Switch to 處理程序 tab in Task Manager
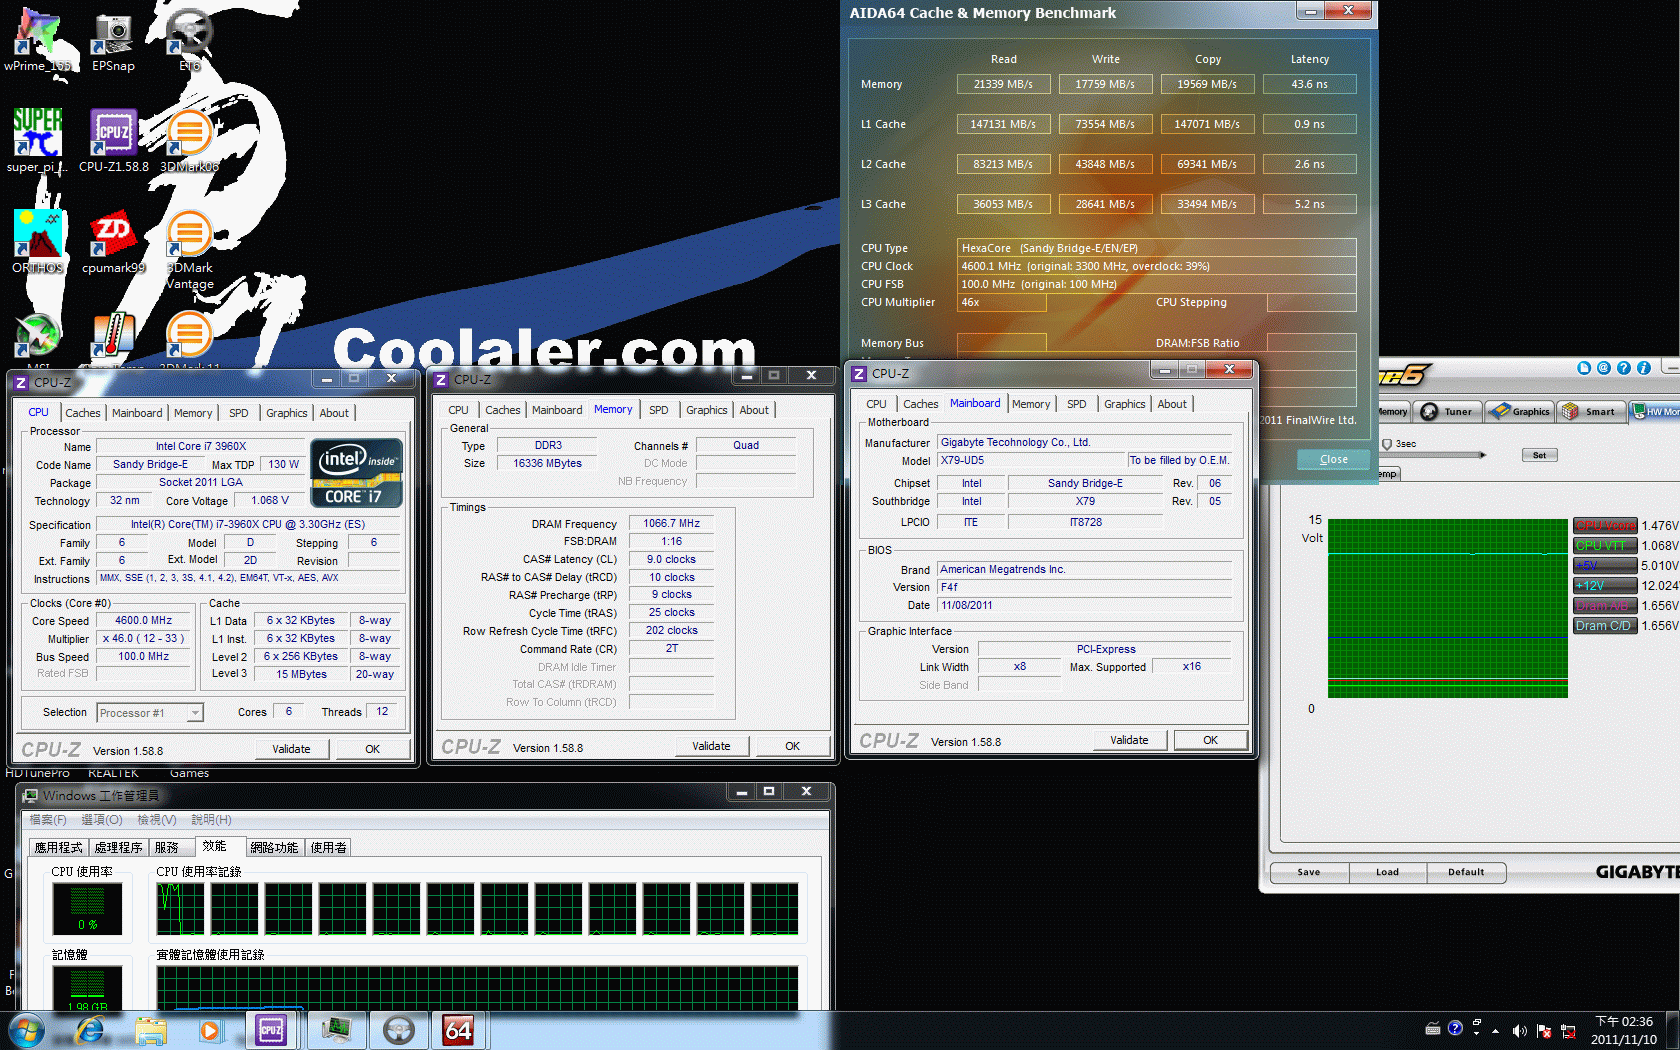 118,847
